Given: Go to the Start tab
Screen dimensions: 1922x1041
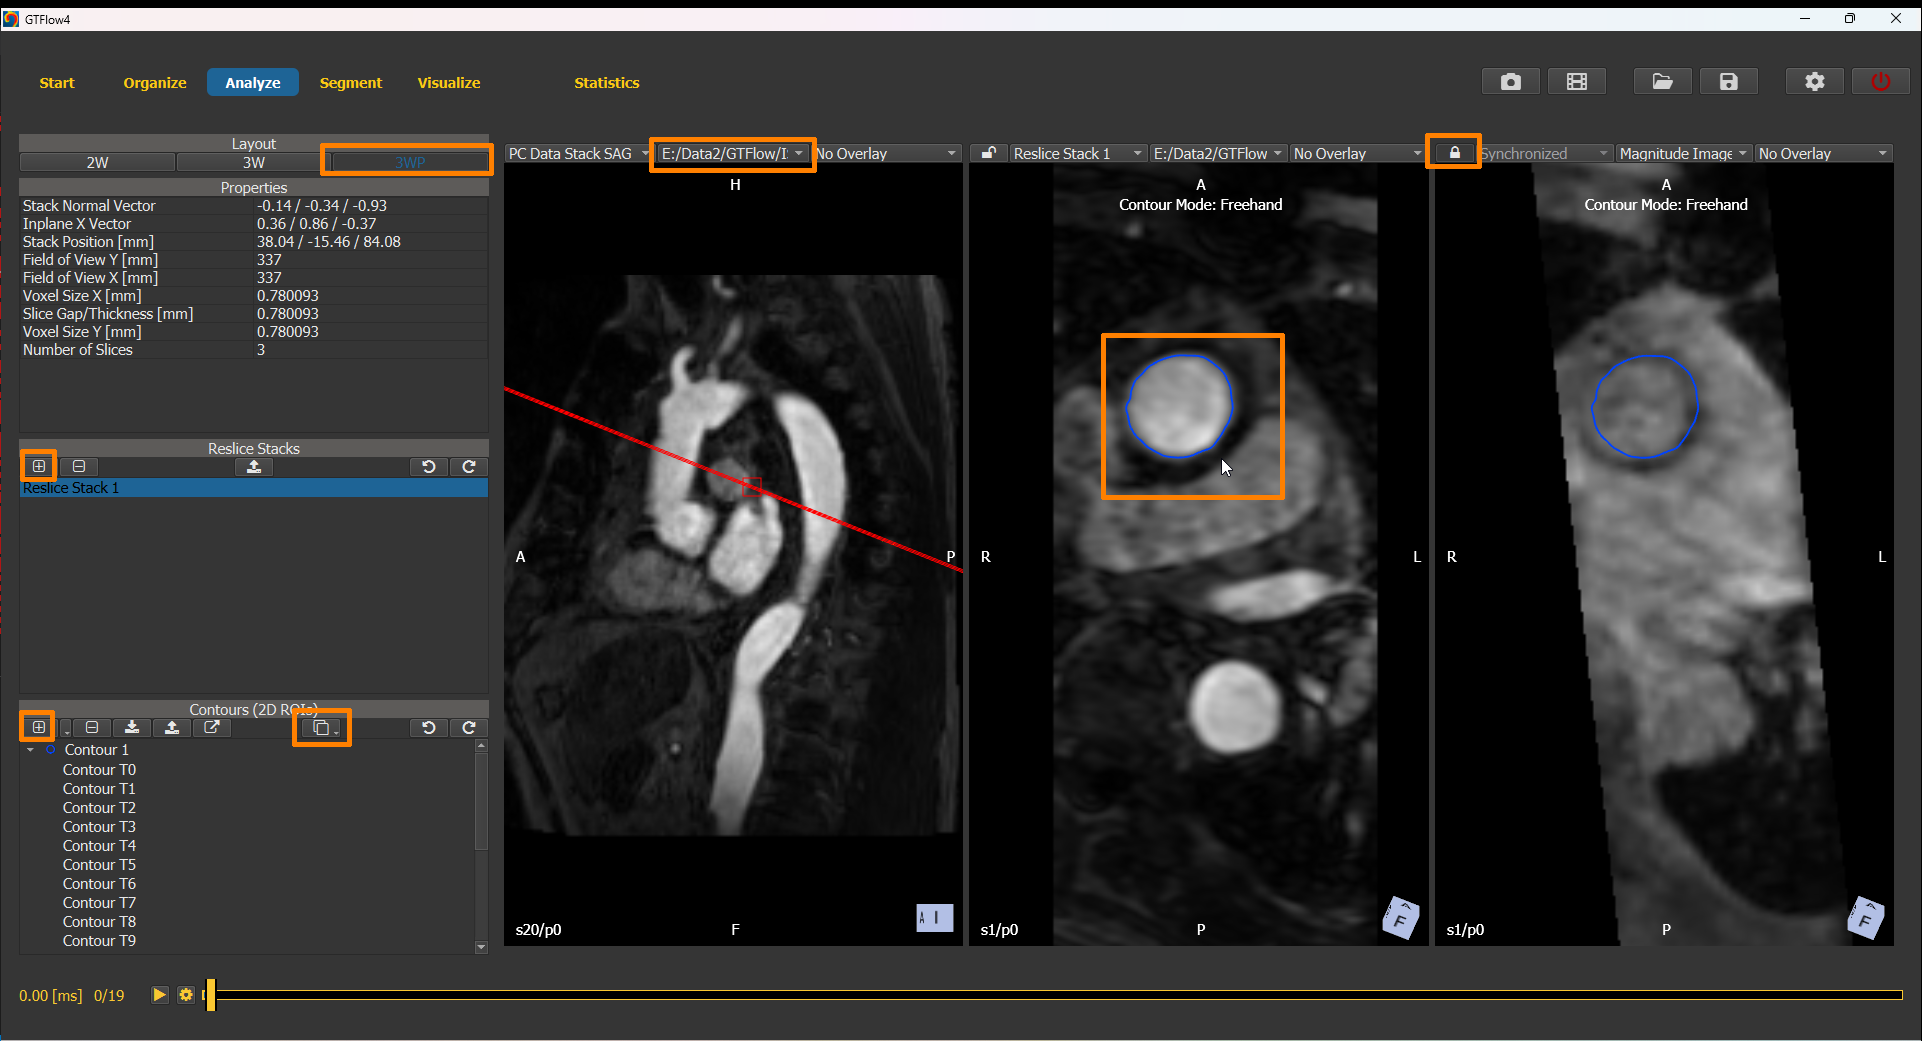Looking at the screenshot, I should tap(57, 83).
